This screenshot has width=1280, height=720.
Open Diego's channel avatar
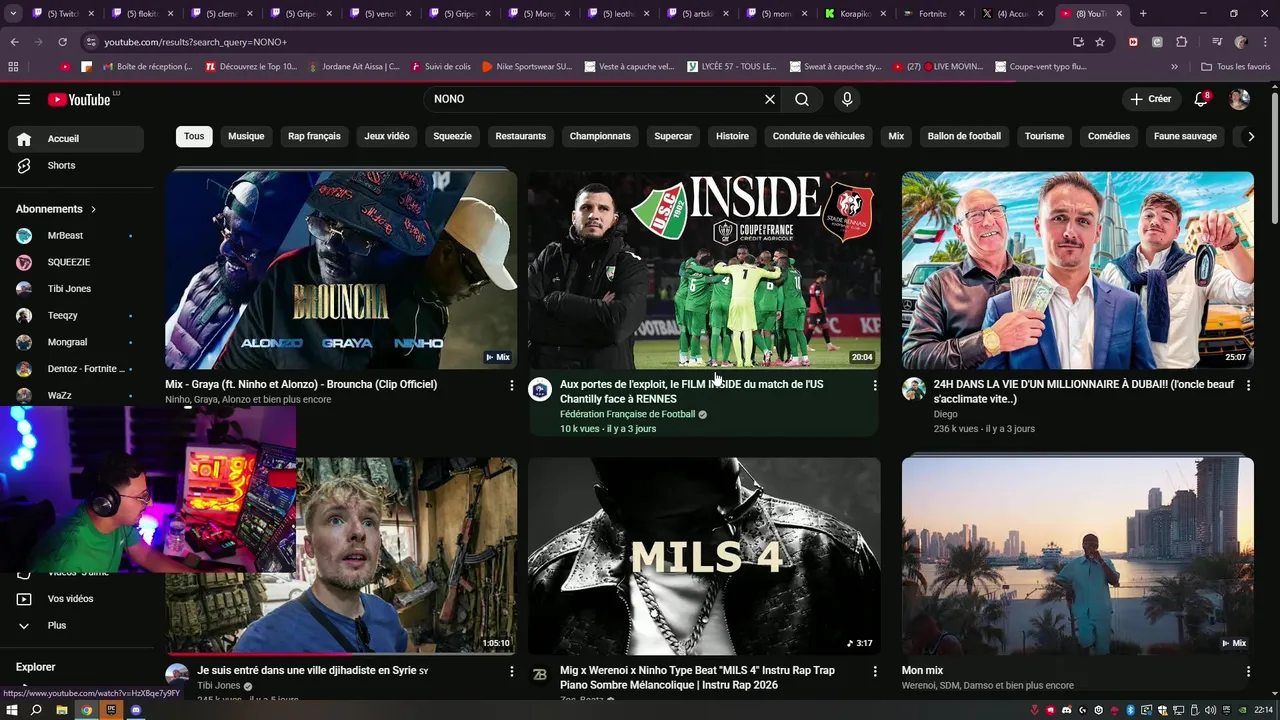(914, 390)
